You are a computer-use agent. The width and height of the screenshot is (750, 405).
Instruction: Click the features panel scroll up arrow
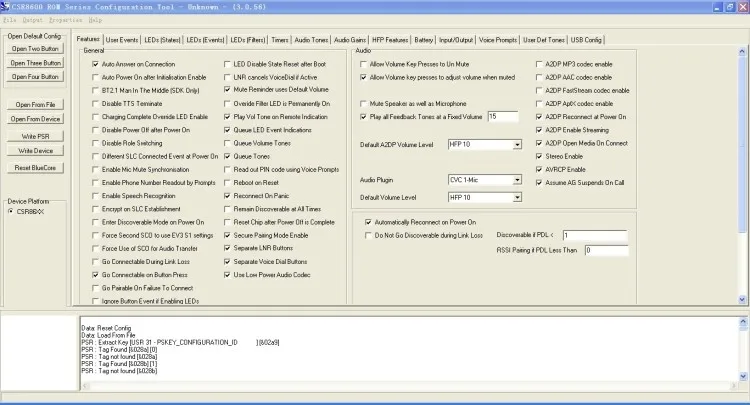[x=742, y=51]
